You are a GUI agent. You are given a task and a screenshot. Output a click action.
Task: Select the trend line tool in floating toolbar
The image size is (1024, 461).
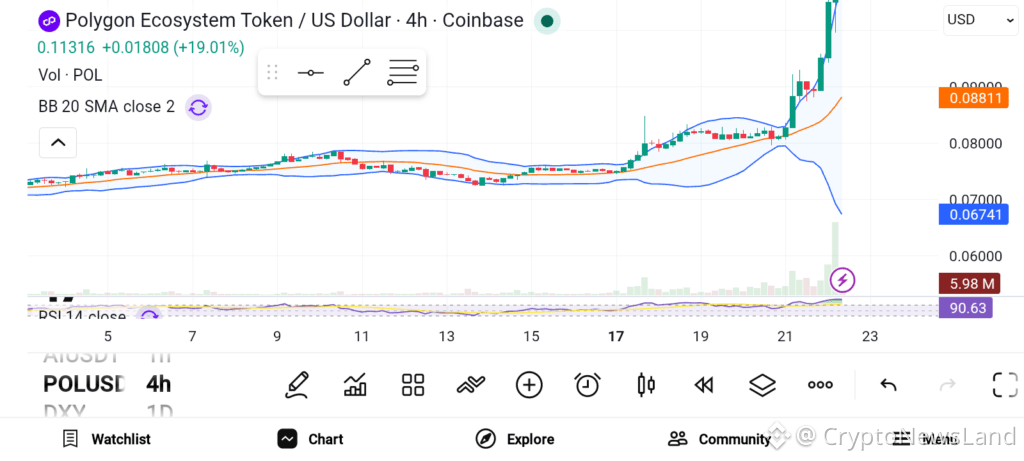357,72
